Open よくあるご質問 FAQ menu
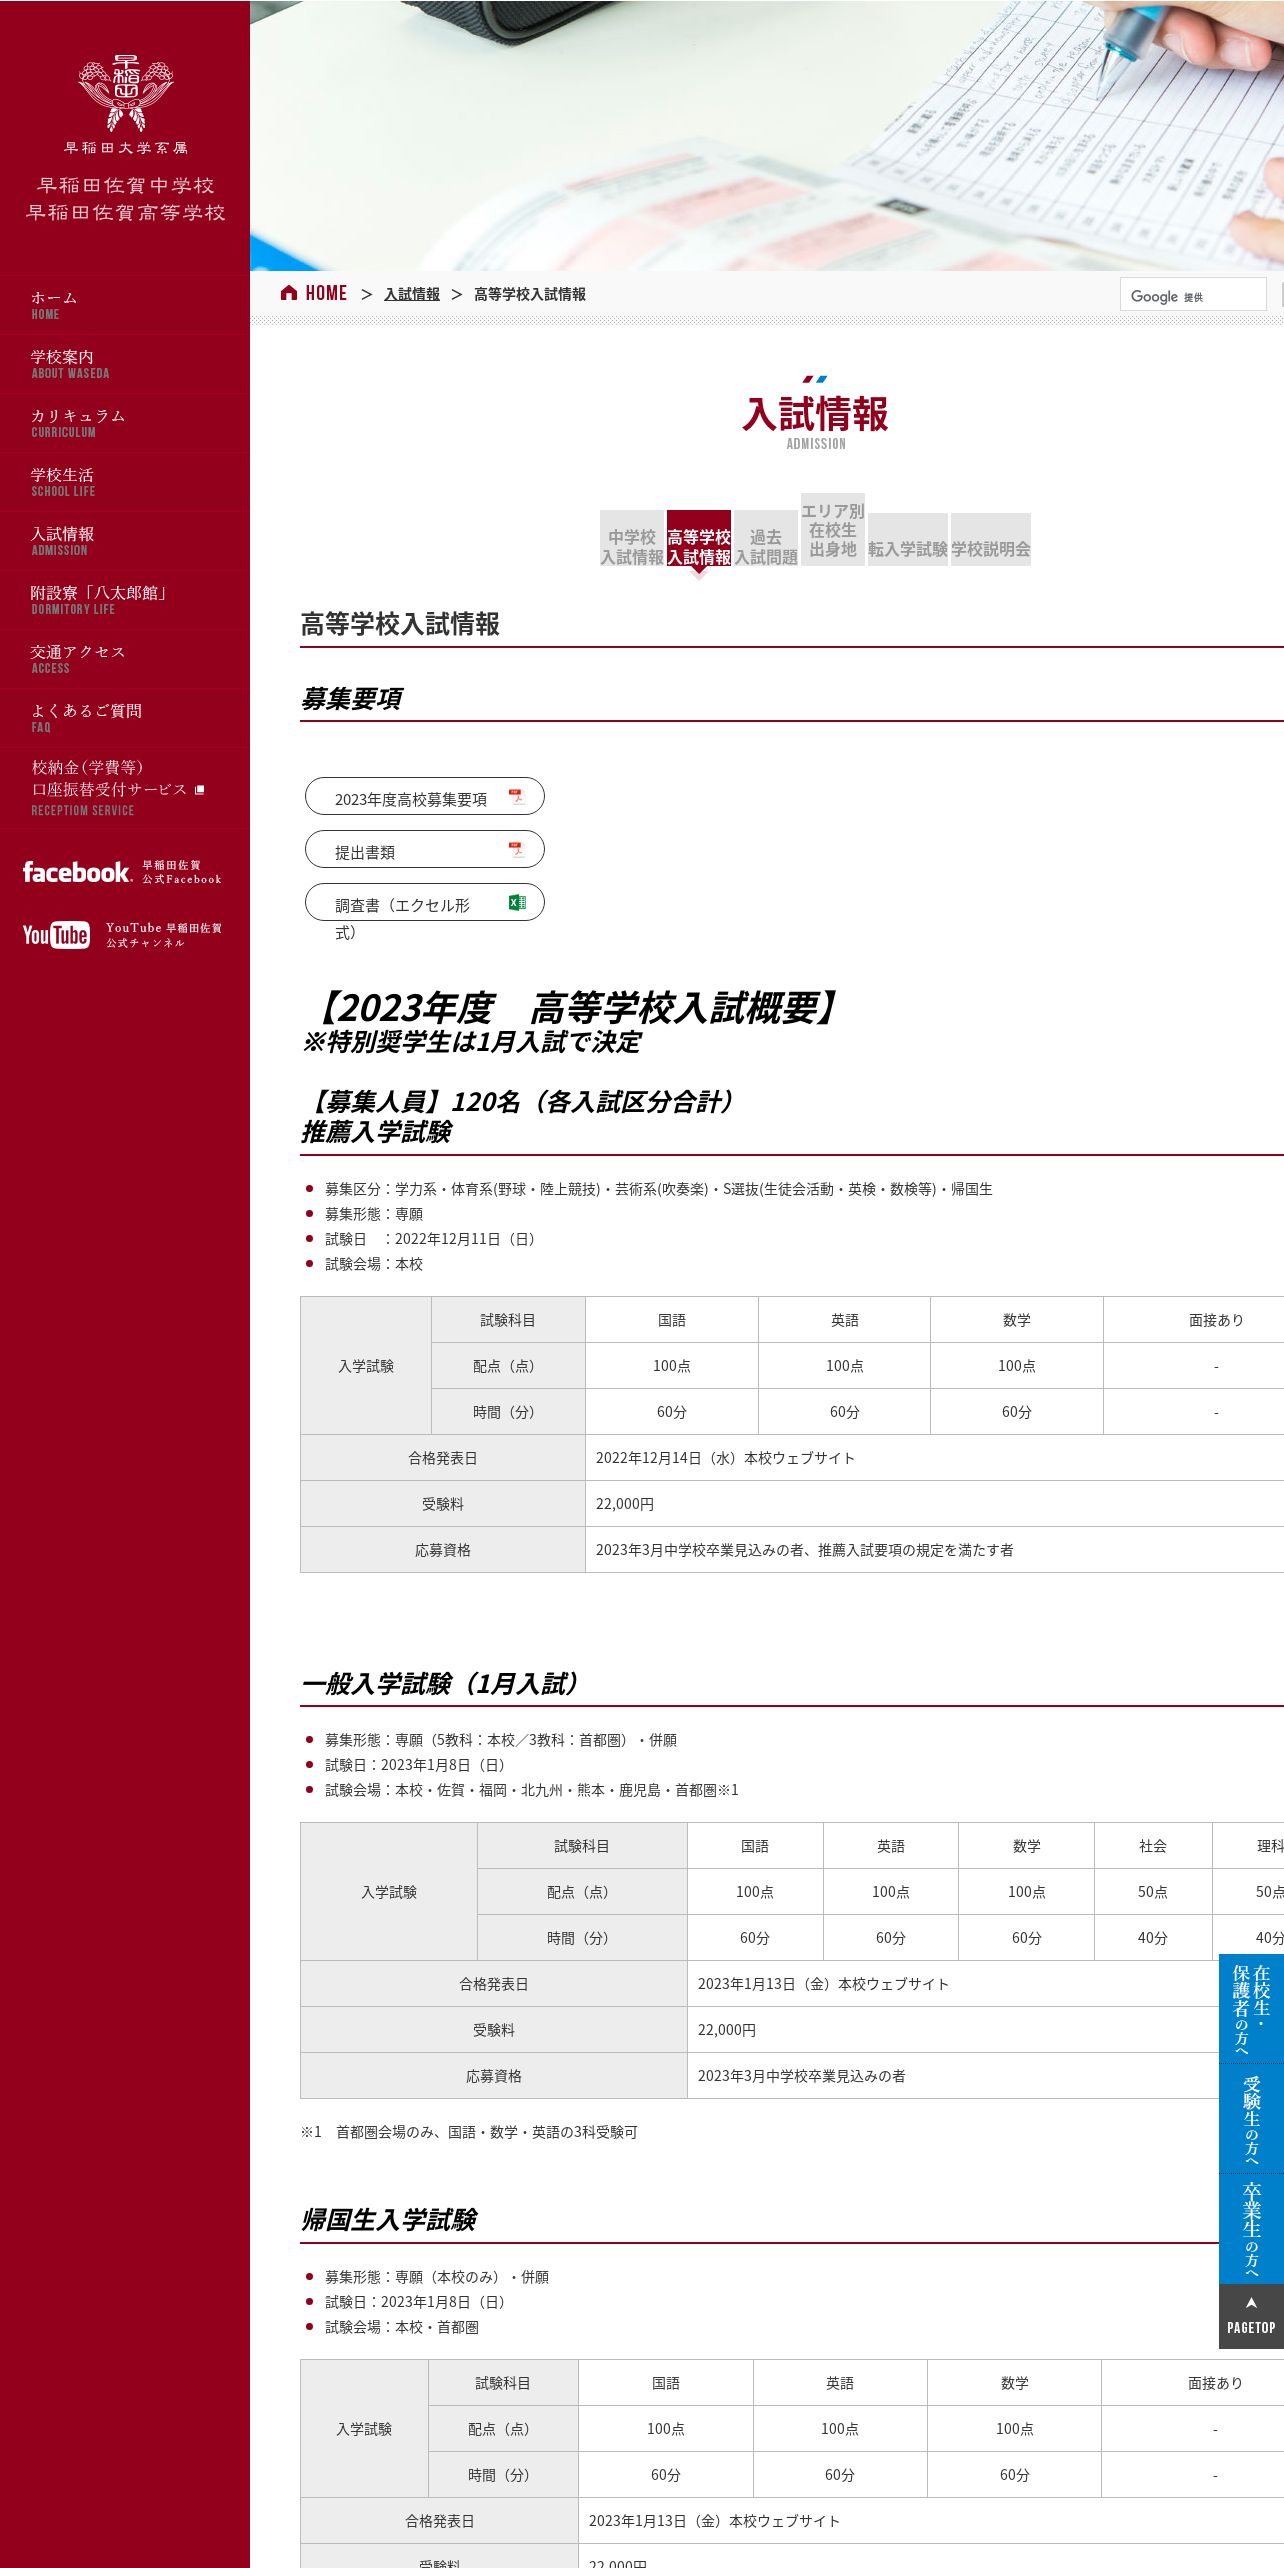The image size is (1284, 2568). tap(125, 718)
